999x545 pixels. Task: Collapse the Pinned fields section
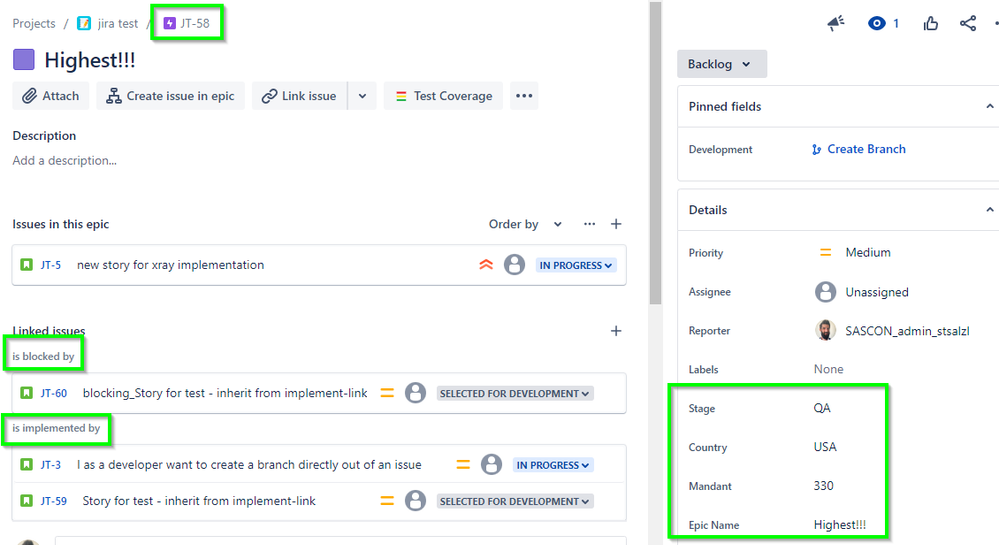coord(989,106)
